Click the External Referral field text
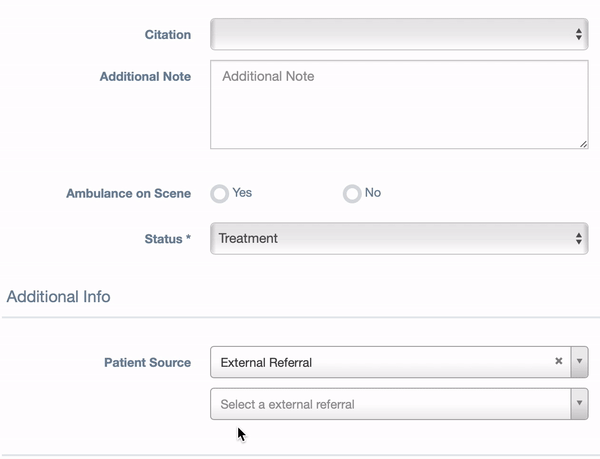This screenshot has height=459, width=600. tap(266, 362)
